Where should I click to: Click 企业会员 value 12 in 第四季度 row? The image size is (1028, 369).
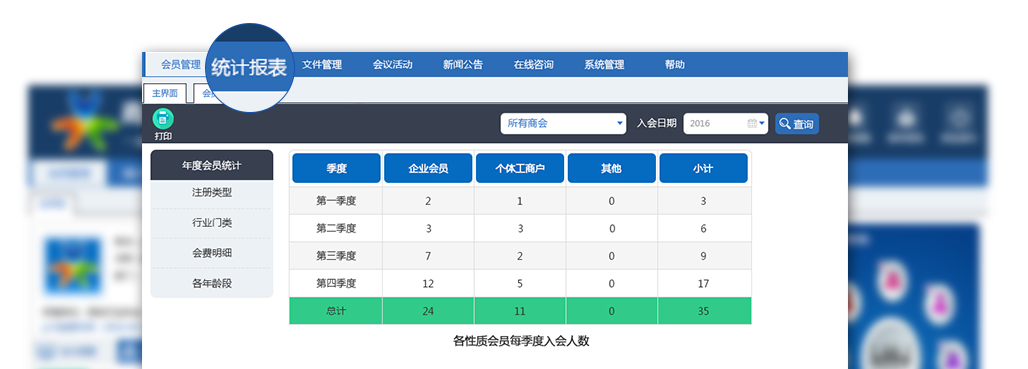point(428,284)
